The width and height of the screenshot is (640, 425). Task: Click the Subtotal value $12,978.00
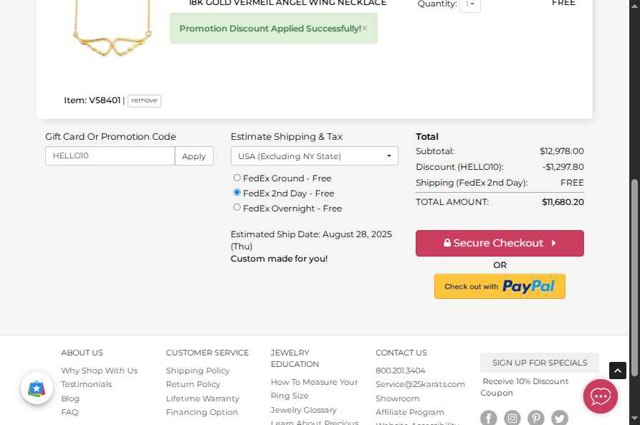[562, 151]
